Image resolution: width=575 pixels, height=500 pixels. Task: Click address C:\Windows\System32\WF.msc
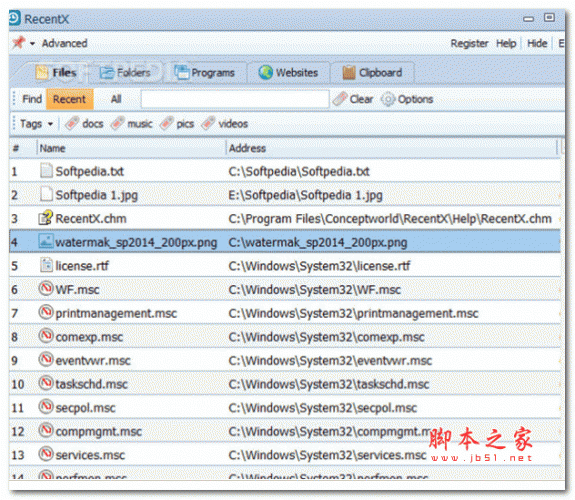click(x=315, y=290)
